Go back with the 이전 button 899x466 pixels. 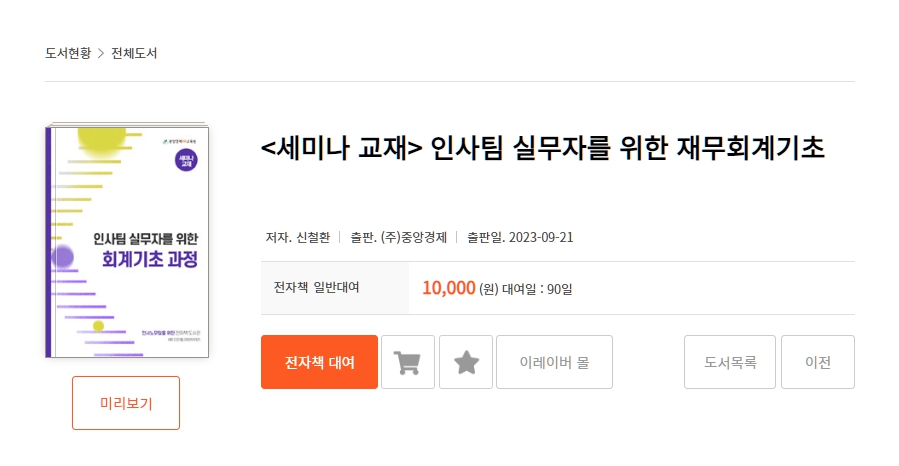pyautogui.click(x=818, y=362)
